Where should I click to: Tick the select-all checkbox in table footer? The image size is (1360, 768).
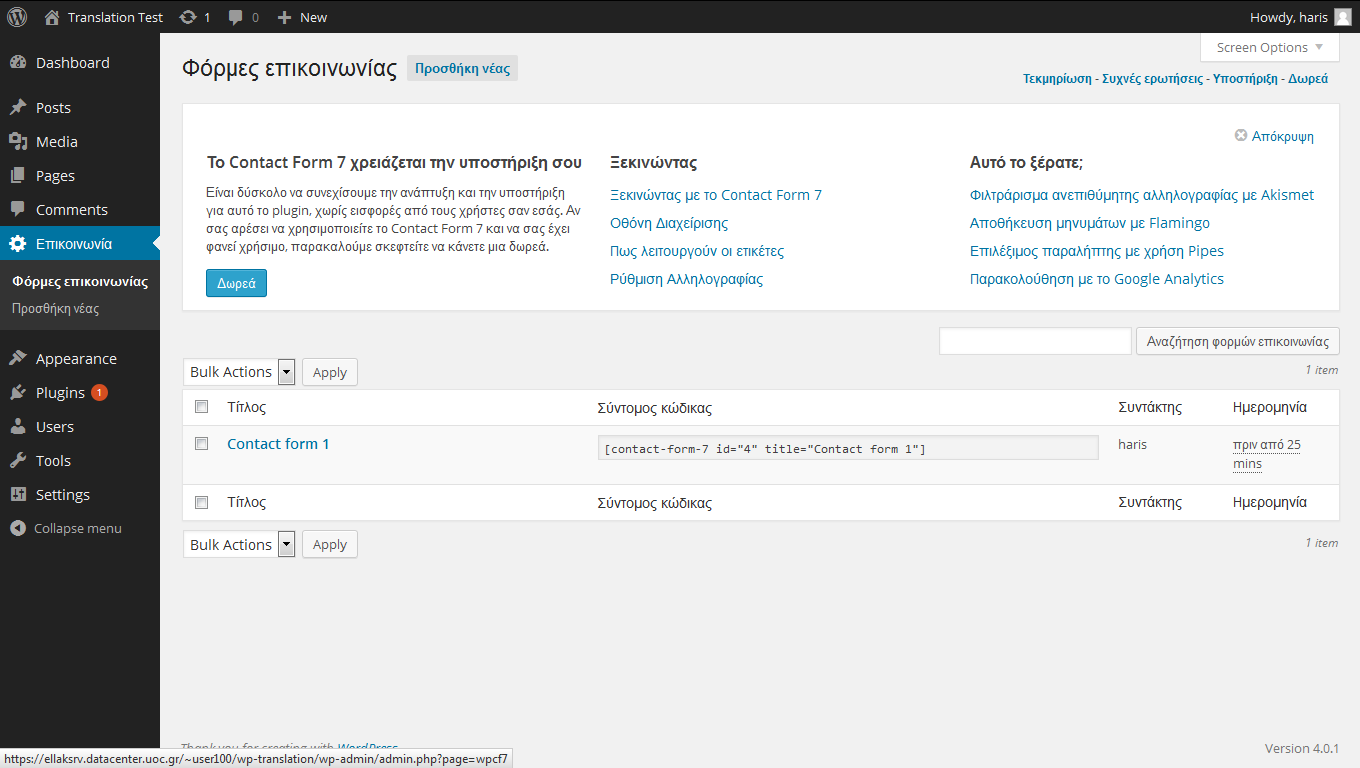(201, 501)
